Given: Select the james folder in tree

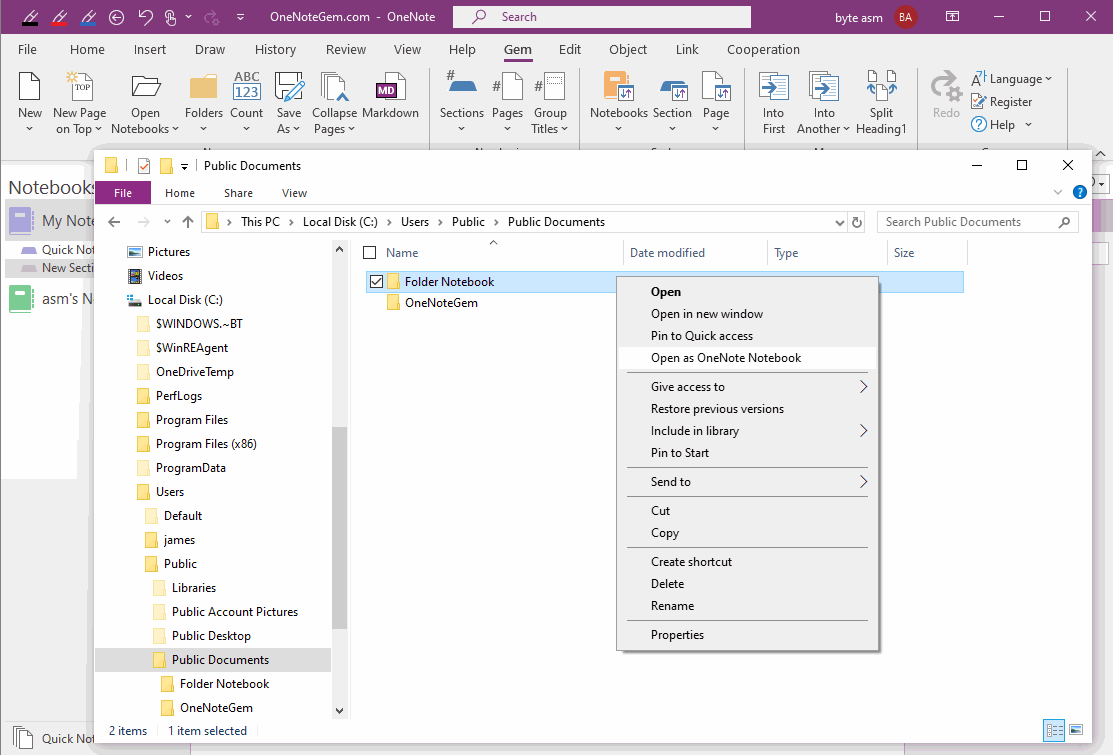Looking at the screenshot, I should pyautogui.click(x=179, y=540).
